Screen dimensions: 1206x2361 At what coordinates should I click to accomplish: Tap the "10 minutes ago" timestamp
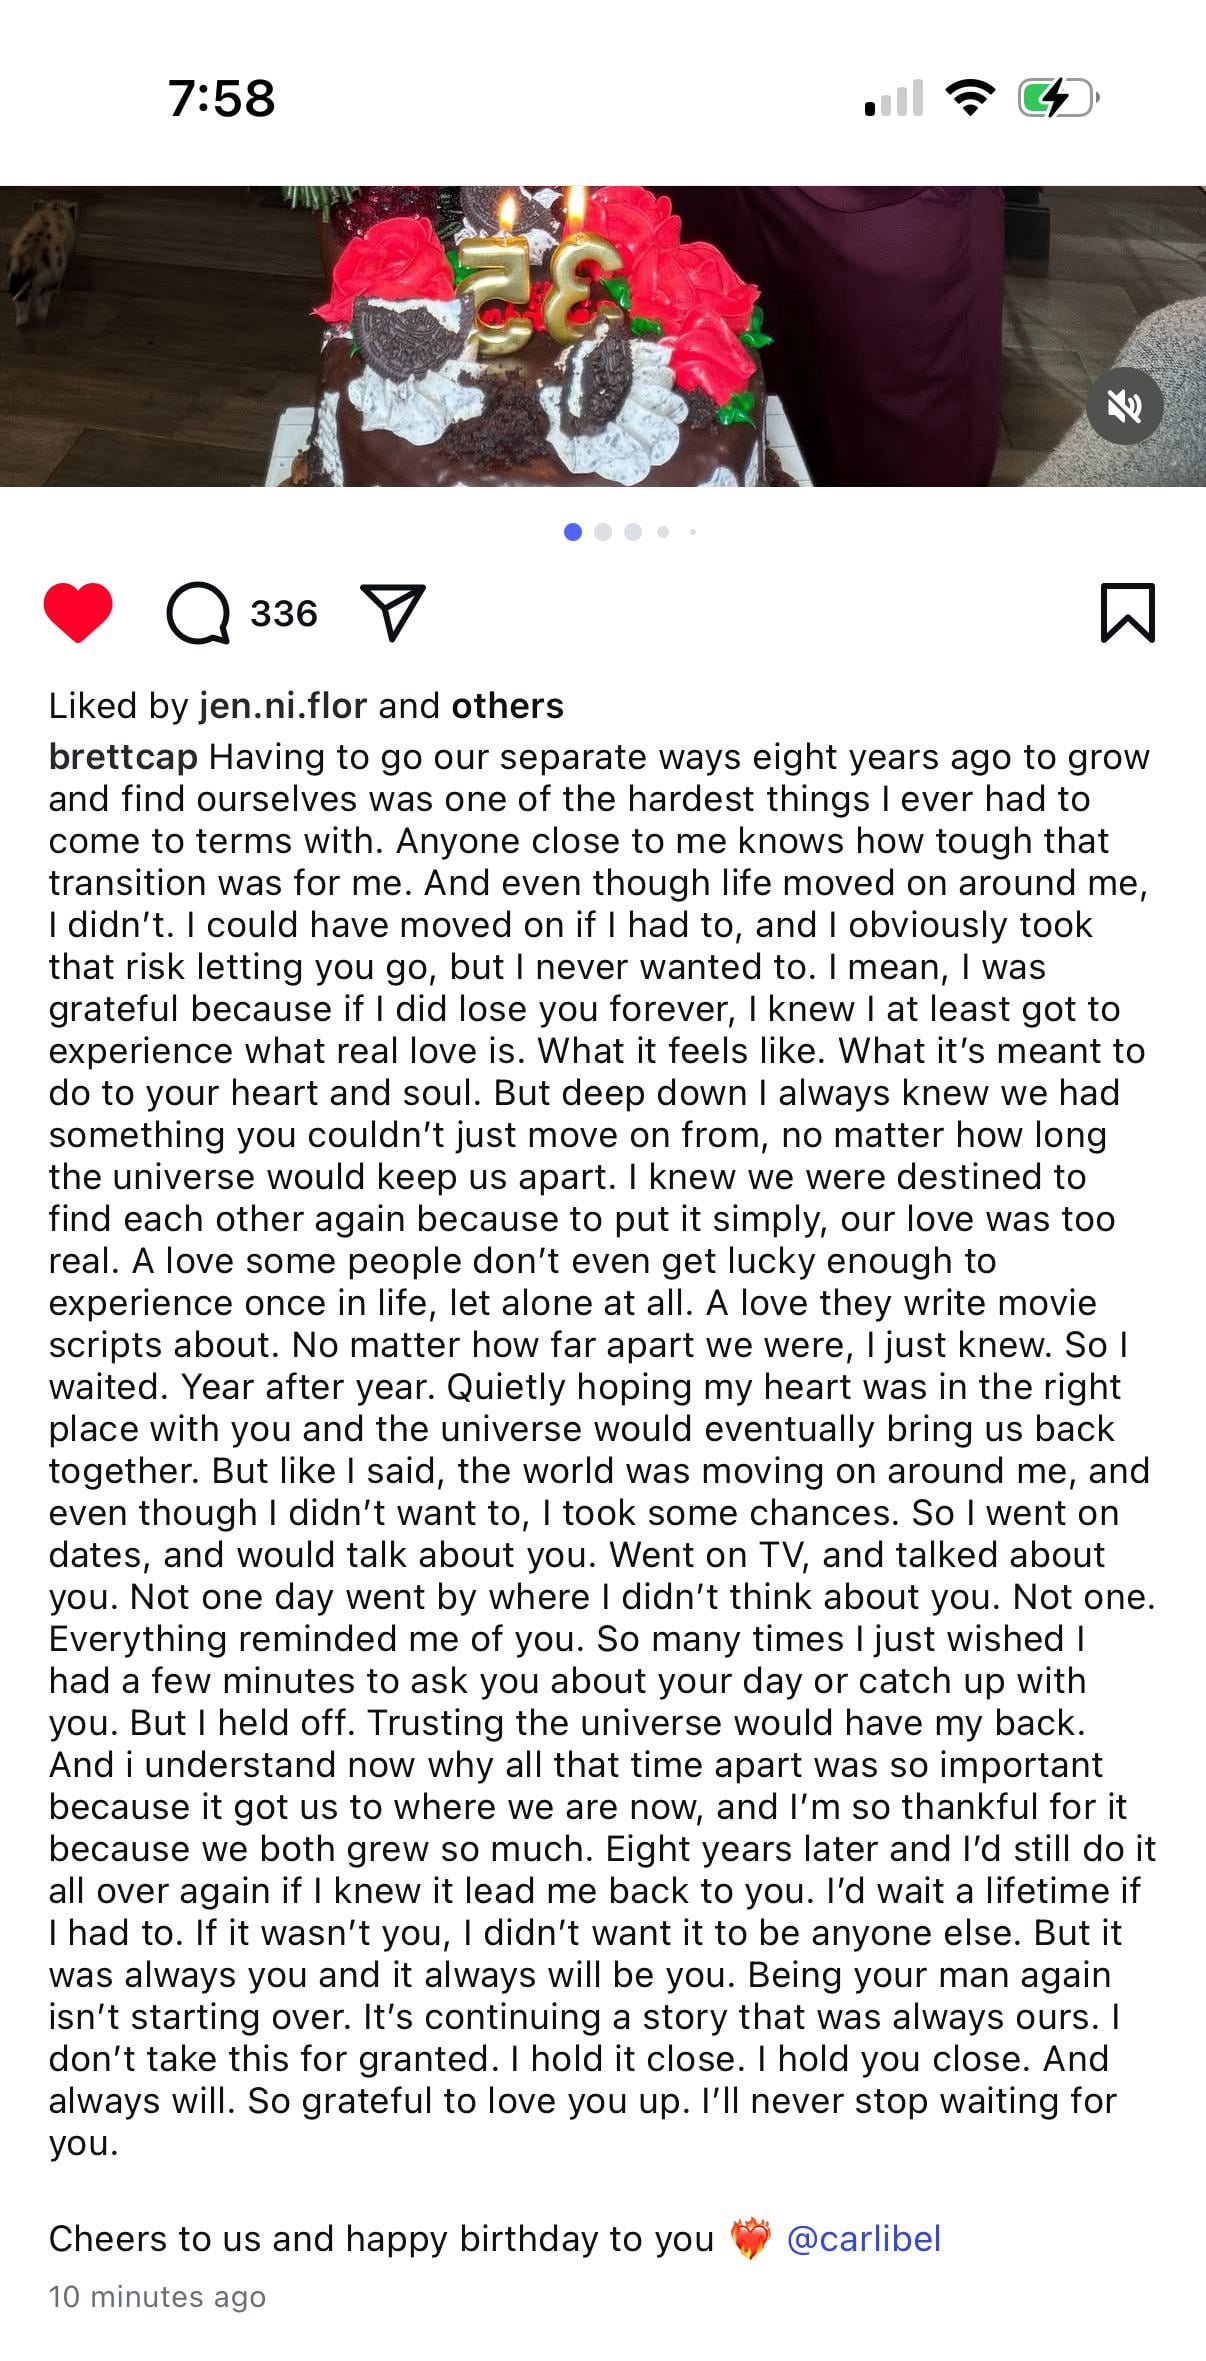pos(157,2297)
